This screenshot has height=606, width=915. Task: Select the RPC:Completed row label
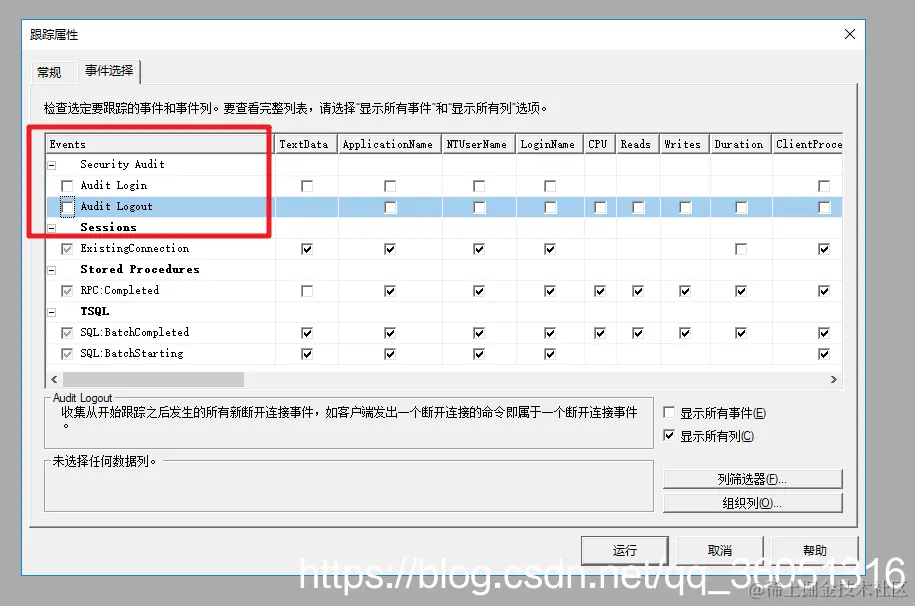tap(120, 290)
